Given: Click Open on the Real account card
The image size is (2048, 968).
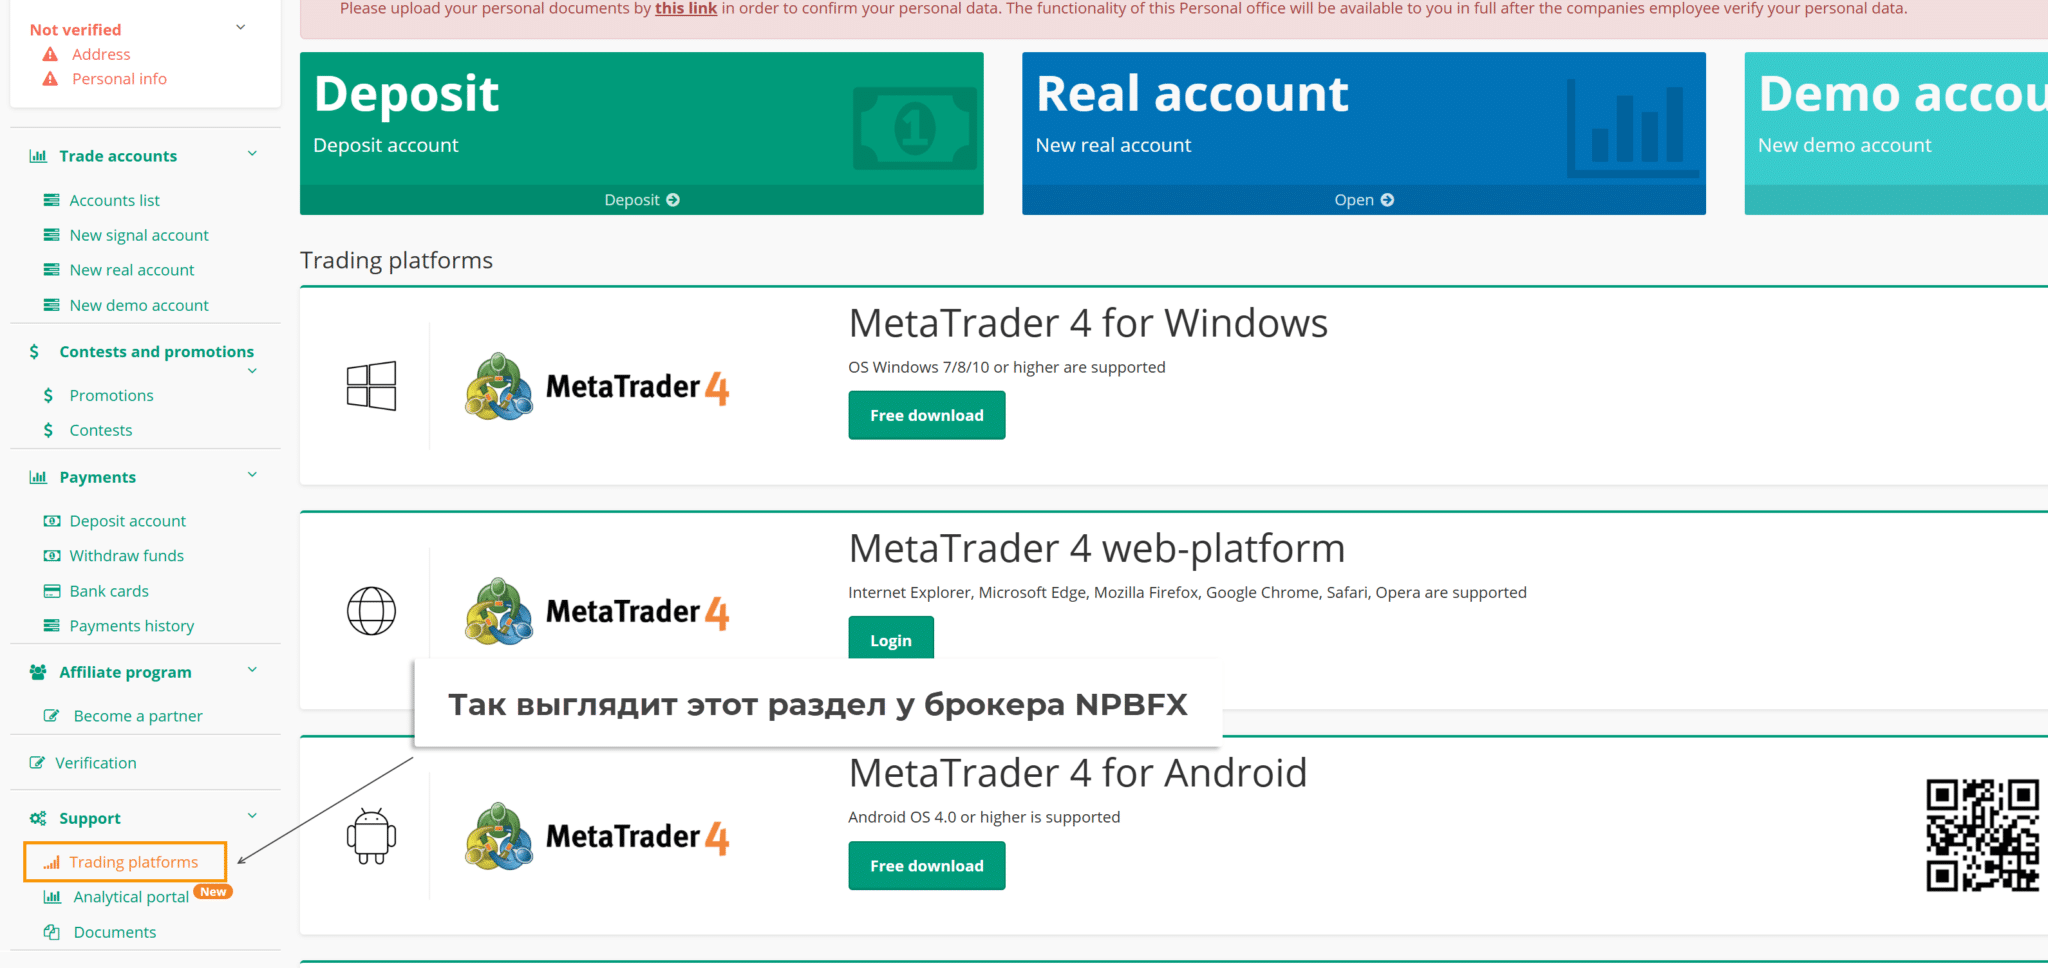Looking at the screenshot, I should (x=1363, y=200).
